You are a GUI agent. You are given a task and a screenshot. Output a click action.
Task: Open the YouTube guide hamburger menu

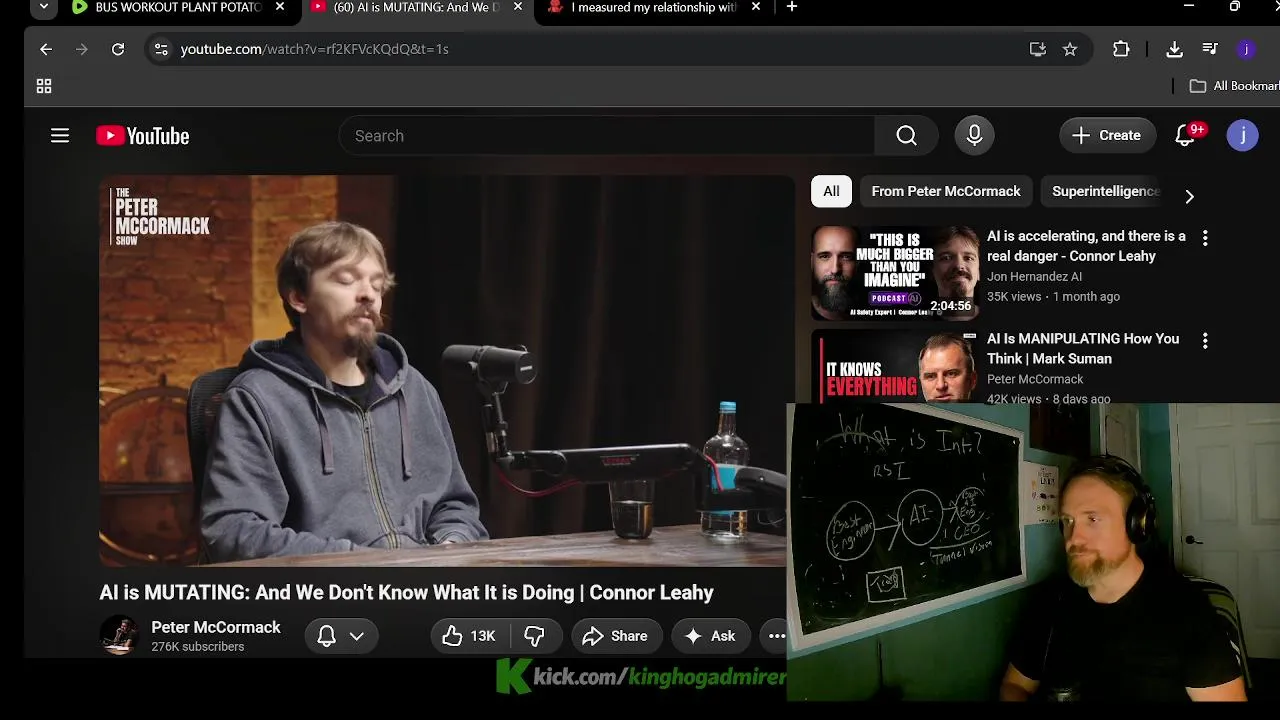(60, 136)
